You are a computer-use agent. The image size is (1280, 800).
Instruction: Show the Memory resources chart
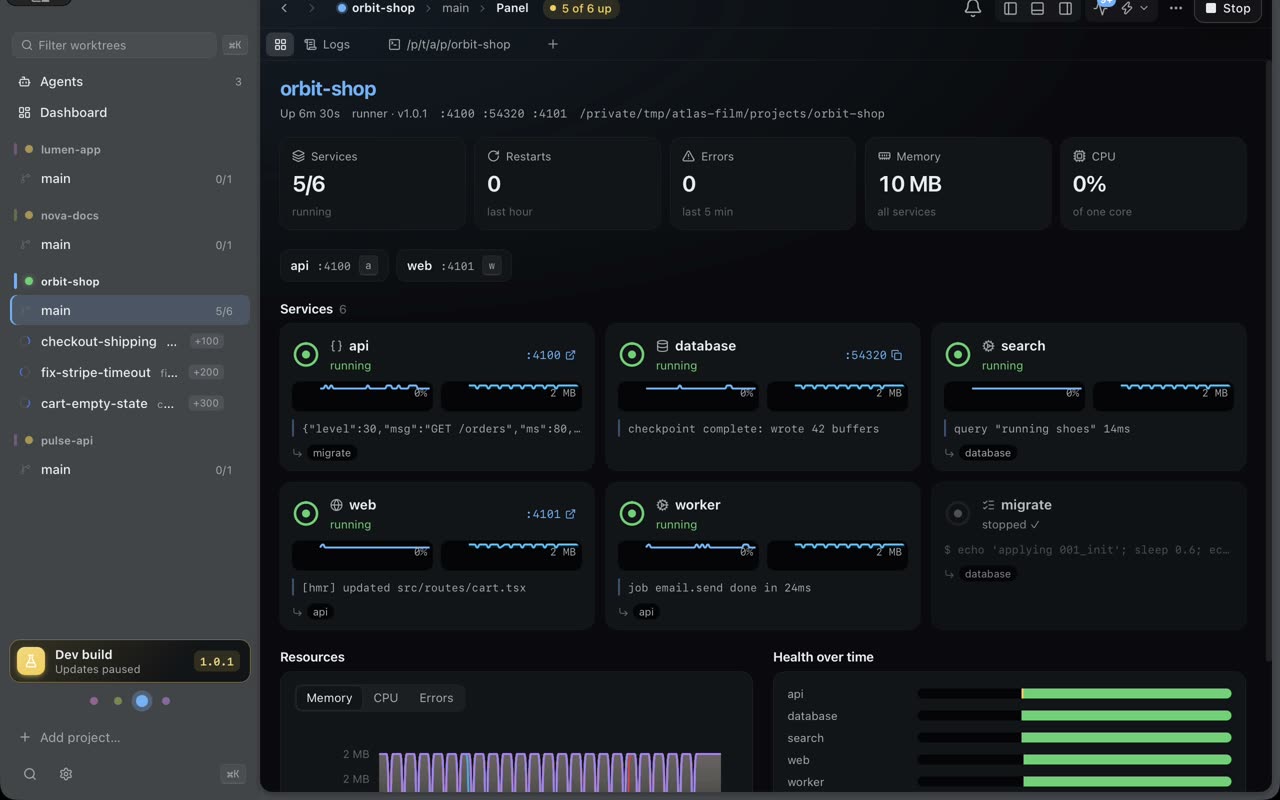(329, 698)
